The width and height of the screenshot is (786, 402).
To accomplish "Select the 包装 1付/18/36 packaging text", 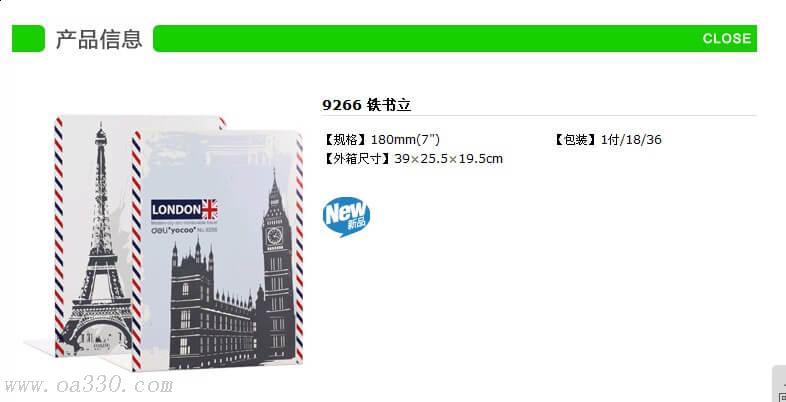I will (x=607, y=139).
